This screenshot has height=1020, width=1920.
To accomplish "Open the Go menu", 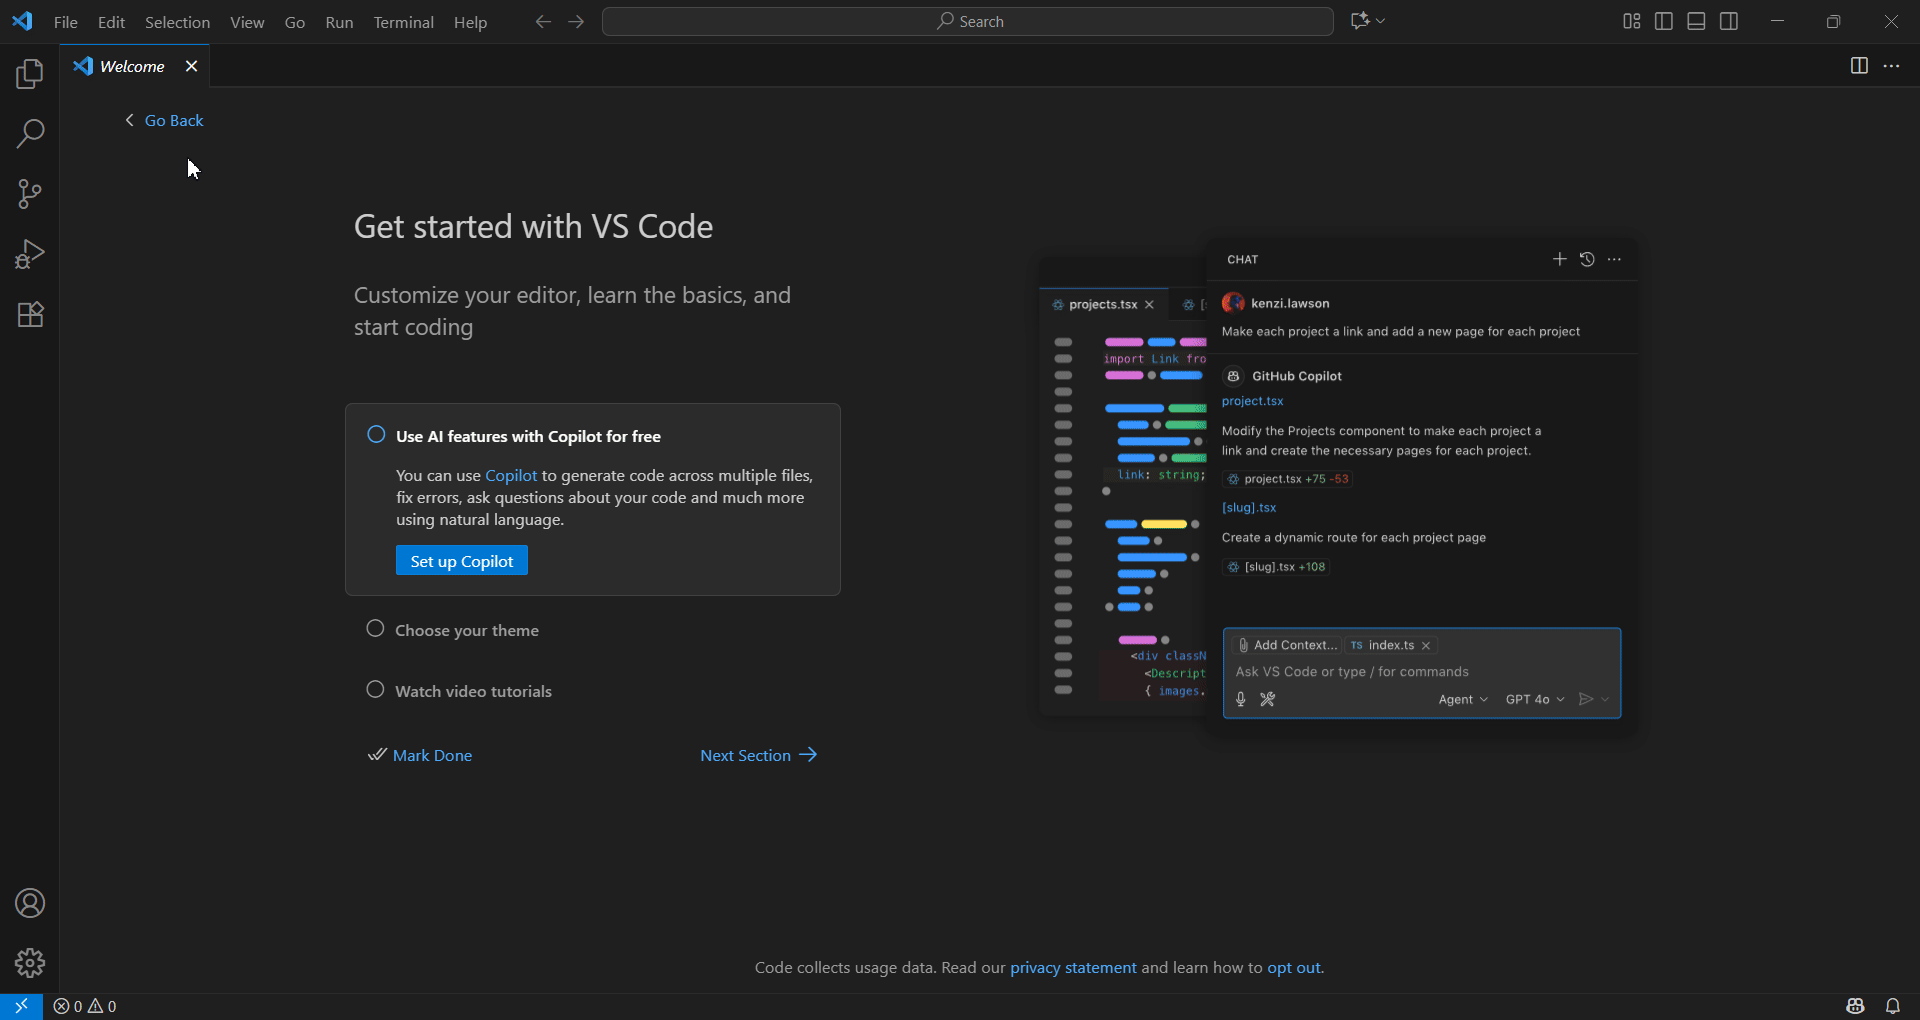I will coord(295,22).
